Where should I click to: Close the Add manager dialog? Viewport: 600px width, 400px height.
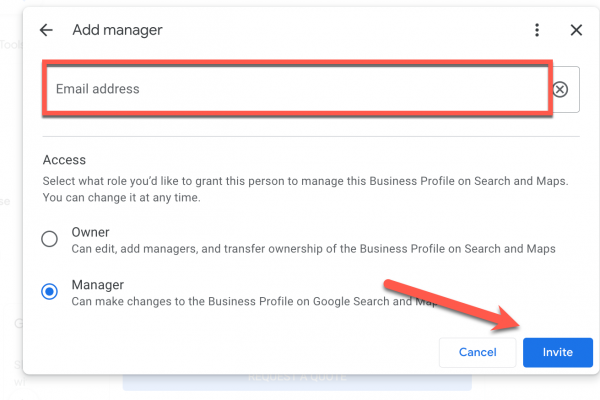576,30
